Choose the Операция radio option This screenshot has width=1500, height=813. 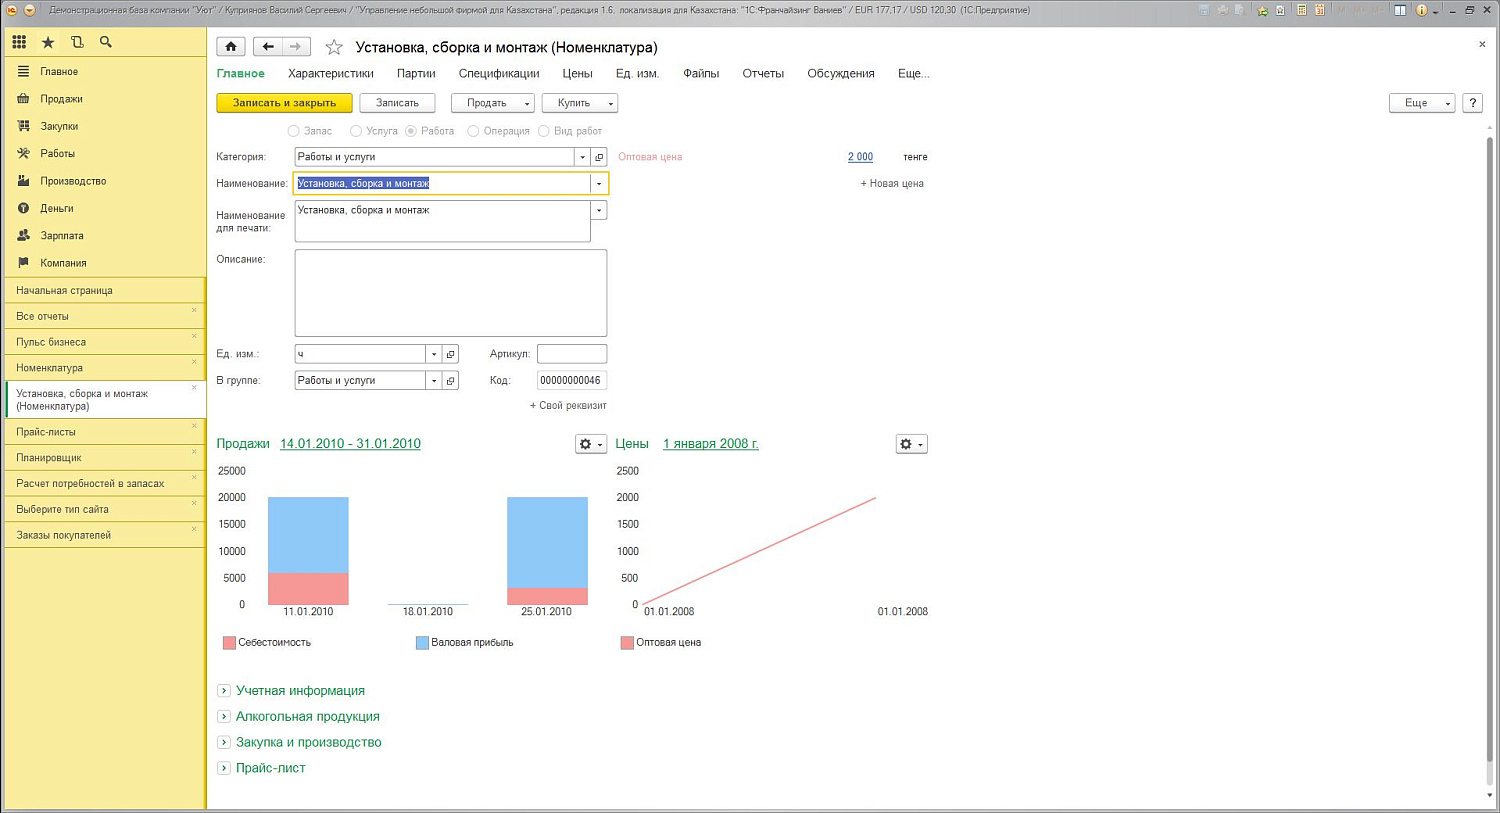473,131
